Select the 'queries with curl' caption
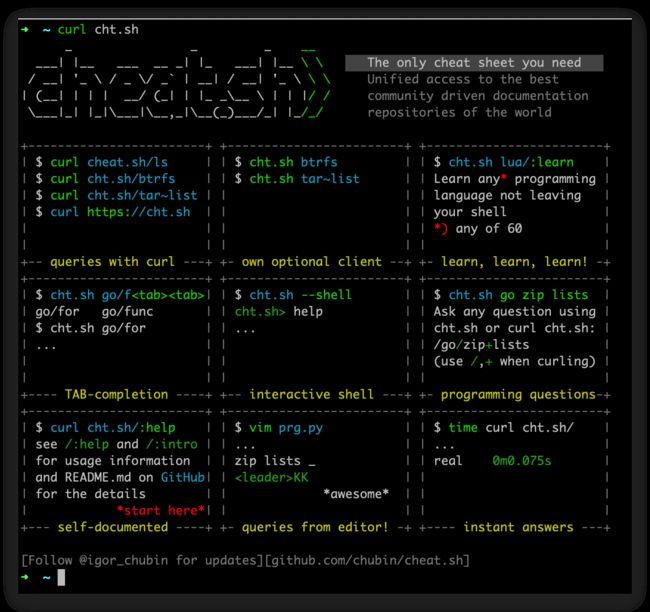Image resolution: width=650 pixels, height=612 pixels. [x=112, y=262]
